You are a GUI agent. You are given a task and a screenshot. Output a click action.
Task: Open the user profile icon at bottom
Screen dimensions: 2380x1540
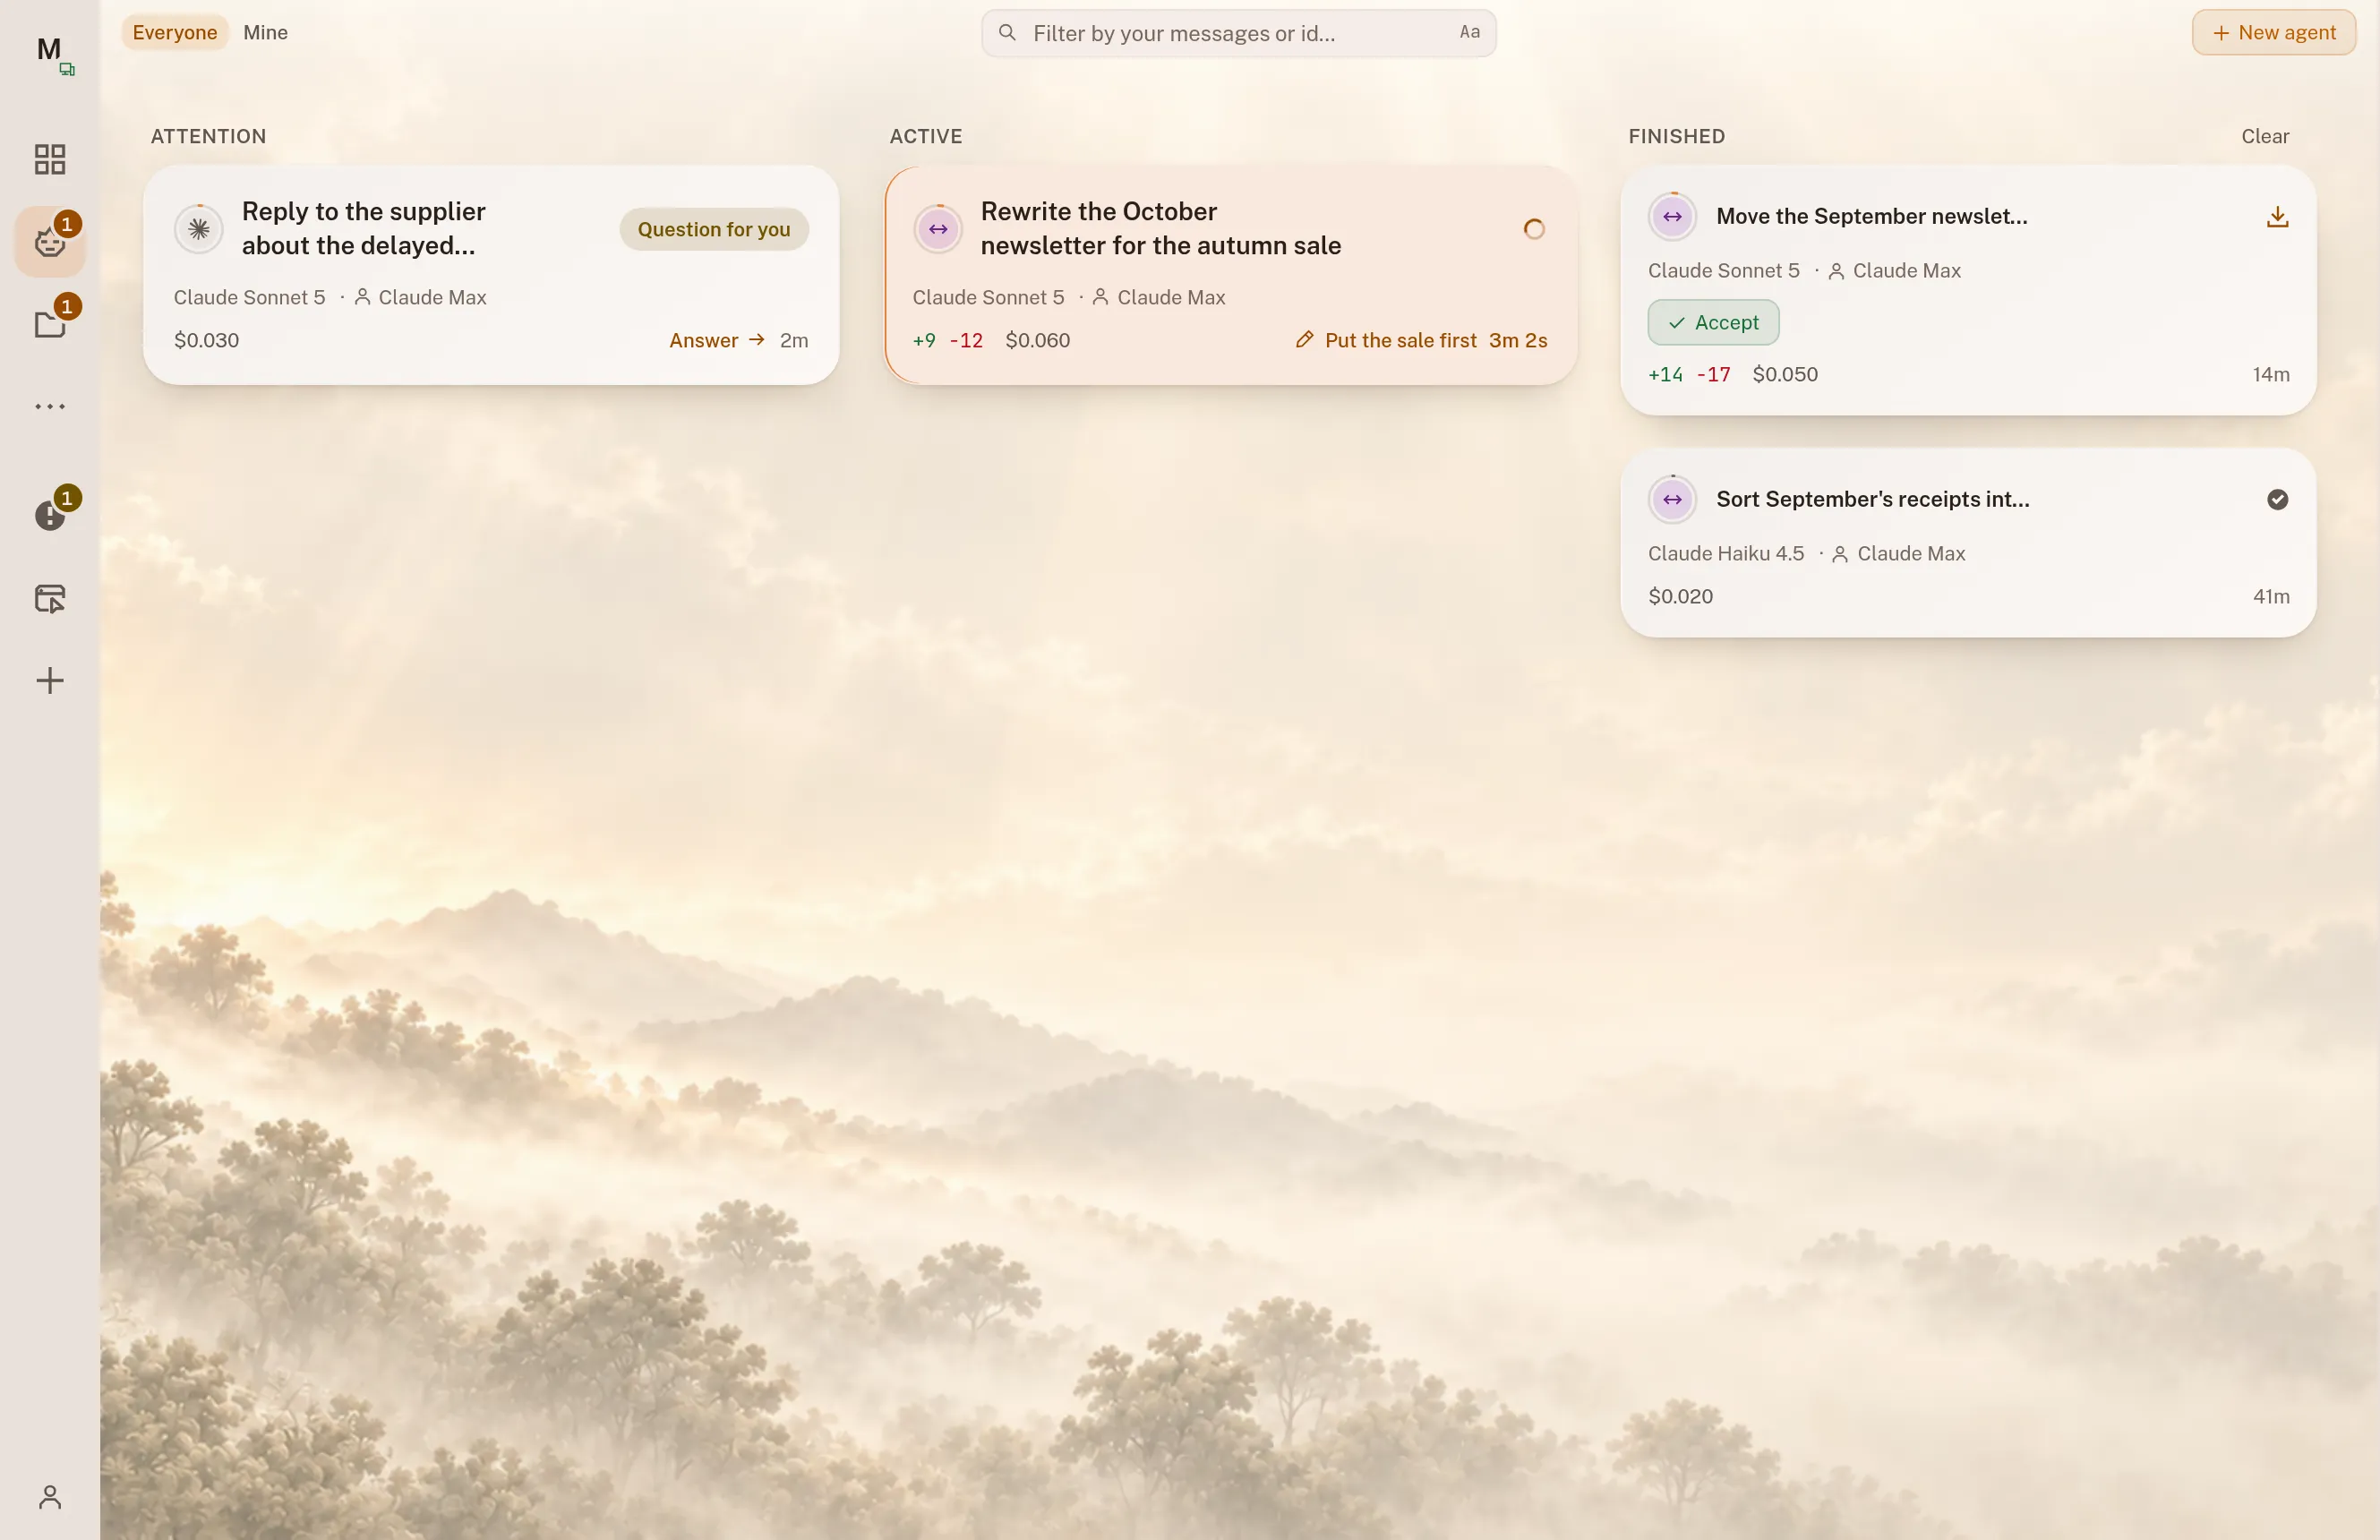click(50, 1497)
